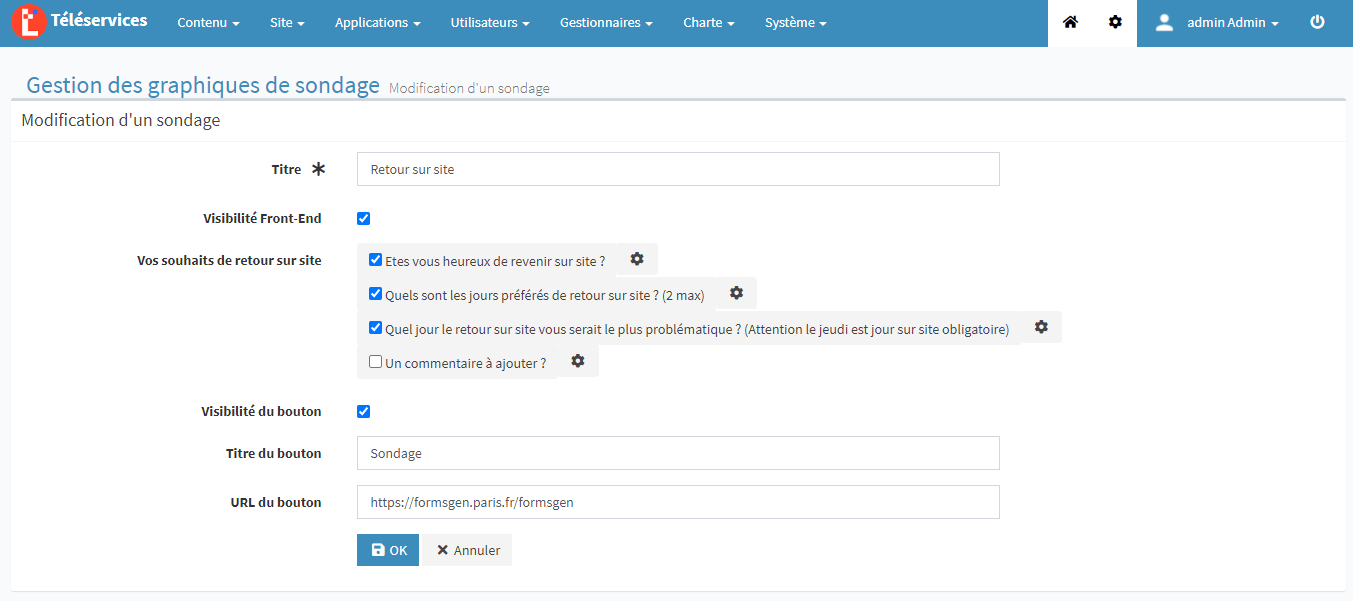Enable 'Un commentaire à ajouter ?' checkbox
Image resolution: width=1353 pixels, height=601 pixels.
[x=376, y=362]
